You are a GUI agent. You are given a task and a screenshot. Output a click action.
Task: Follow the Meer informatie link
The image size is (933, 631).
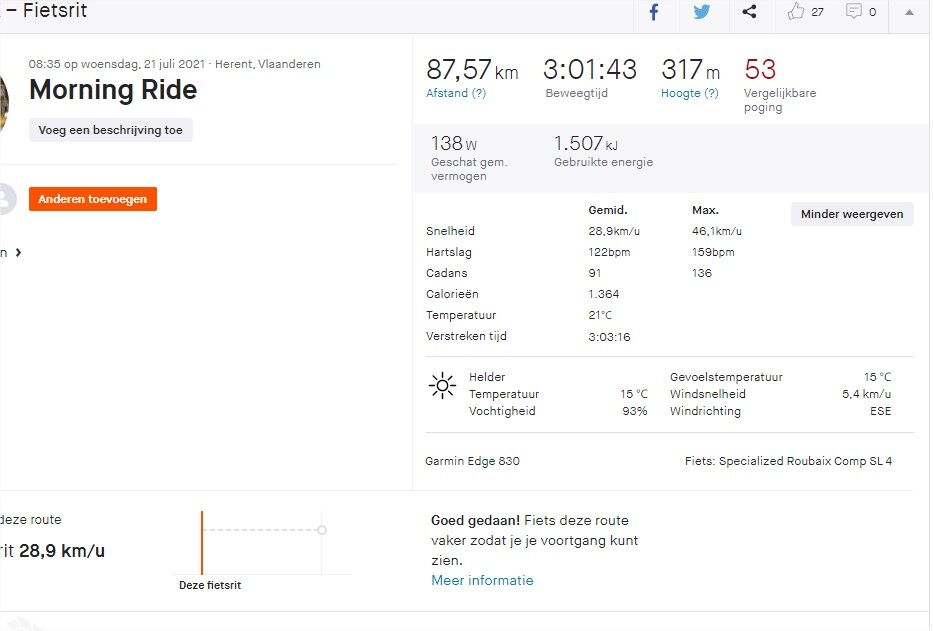click(482, 580)
